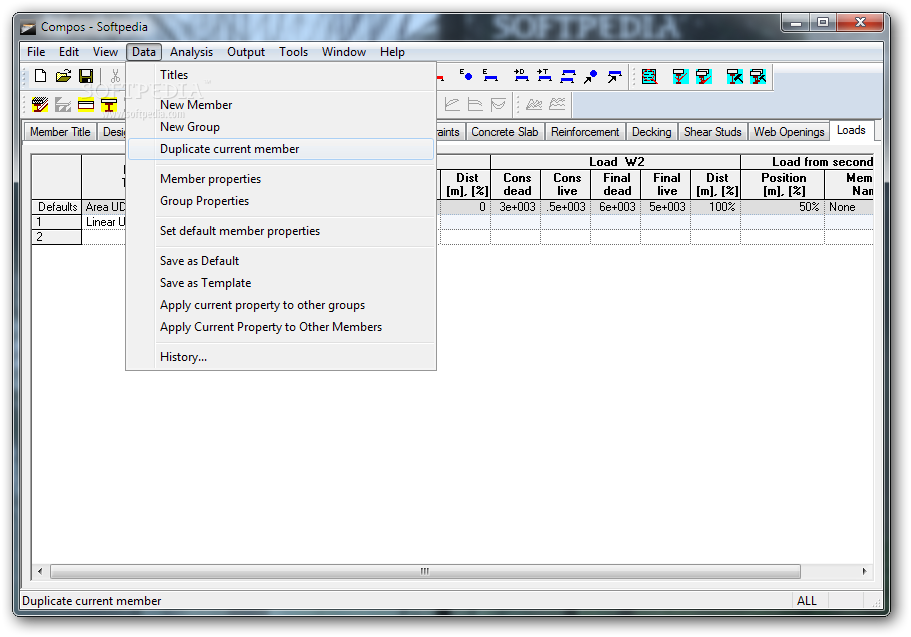
Task: Choose Titles from the Data menu
Action: click(x=281, y=75)
